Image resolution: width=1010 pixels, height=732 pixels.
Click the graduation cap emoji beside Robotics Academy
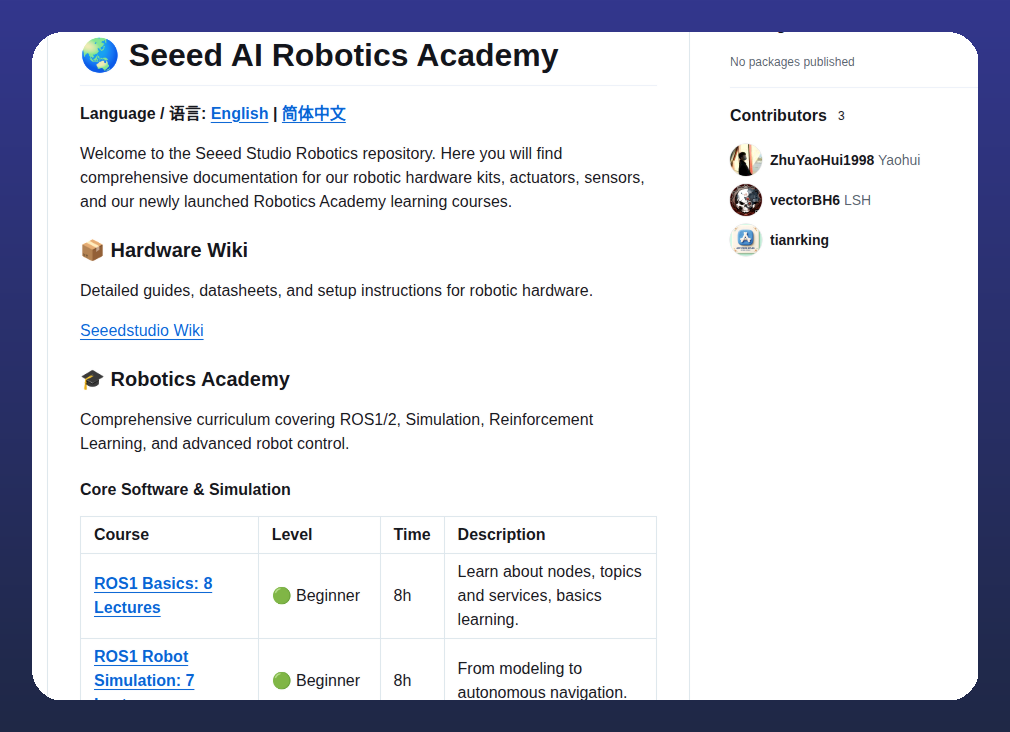92,379
